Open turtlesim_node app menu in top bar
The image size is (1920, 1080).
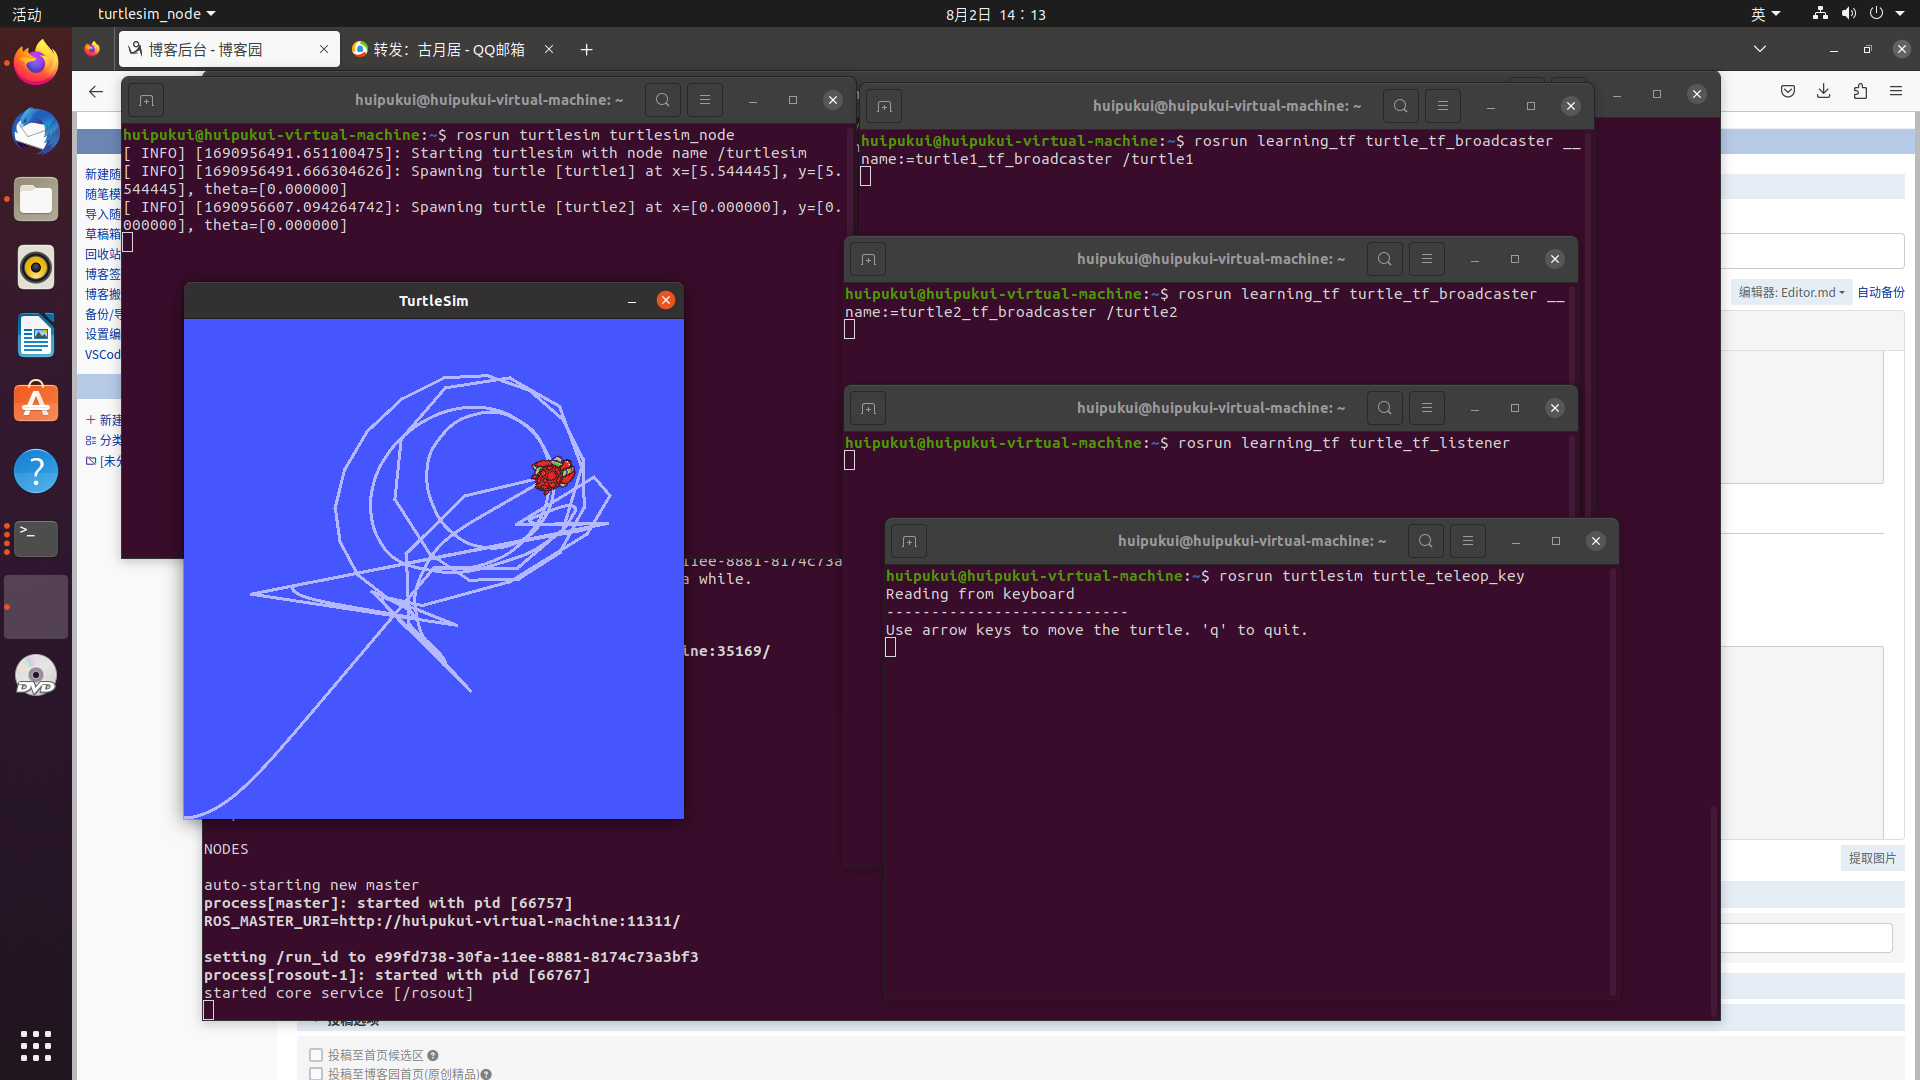tap(156, 14)
